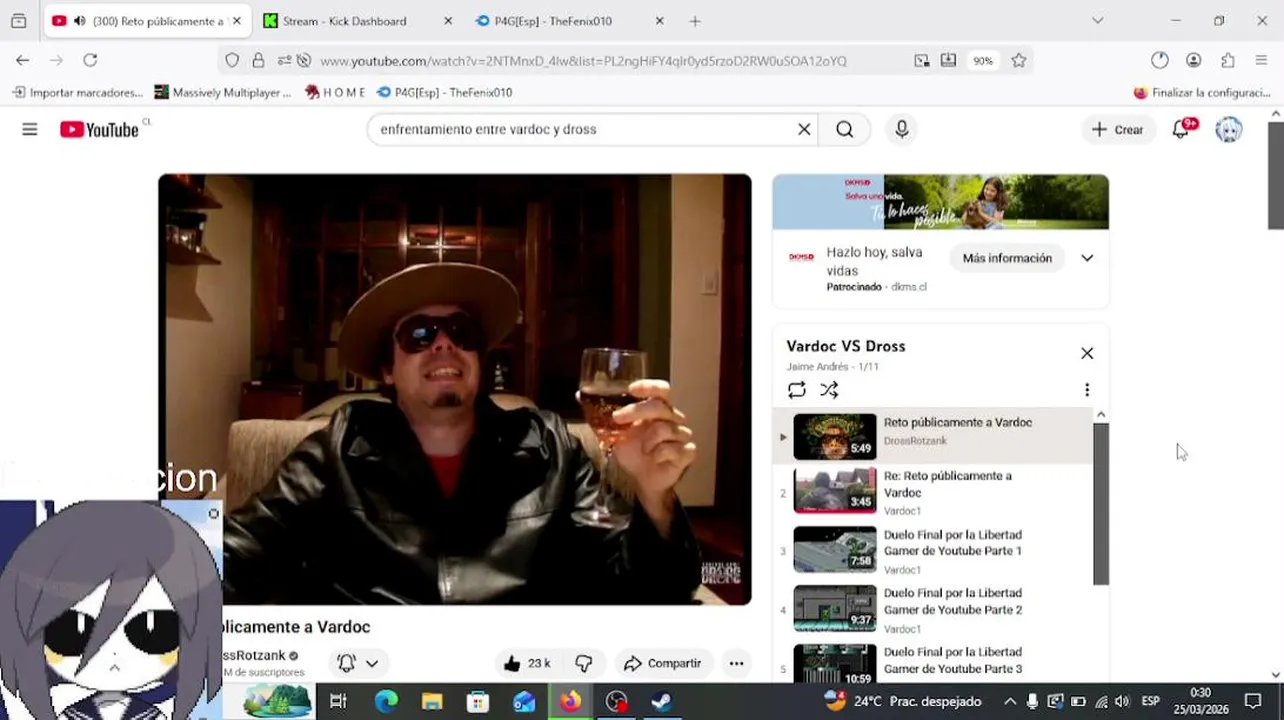The height and width of the screenshot is (720, 1284).
Task: Select current Reto públicamente a Vardoc entry
Action: (933, 436)
